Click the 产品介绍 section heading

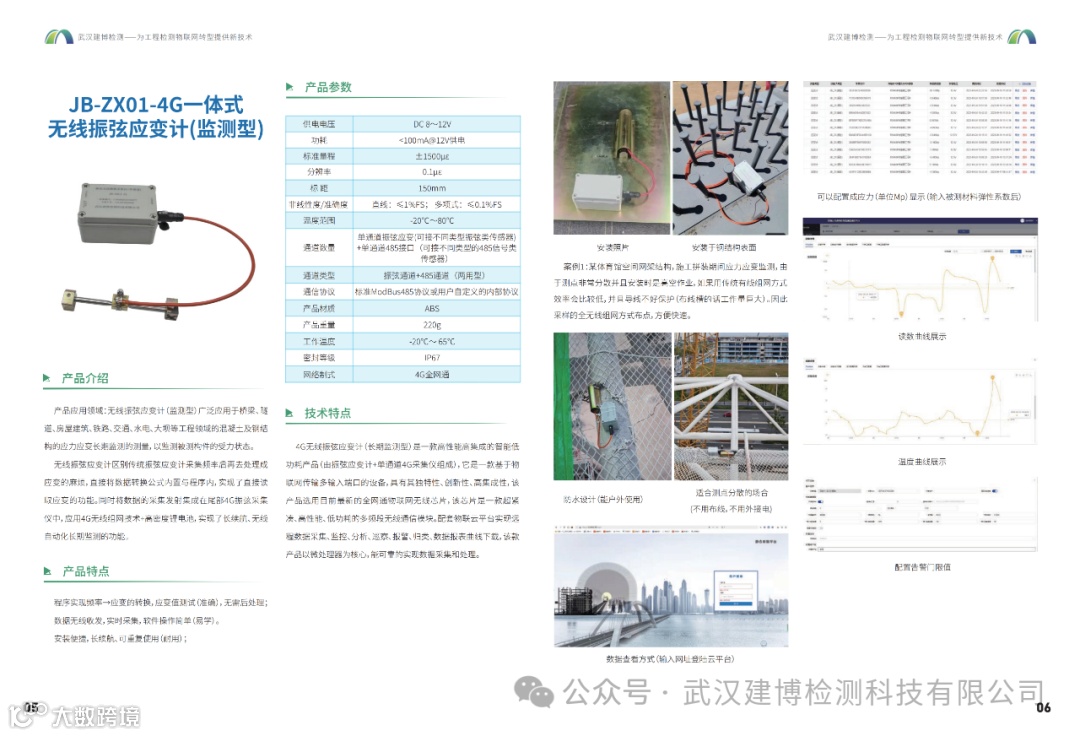click(x=85, y=378)
